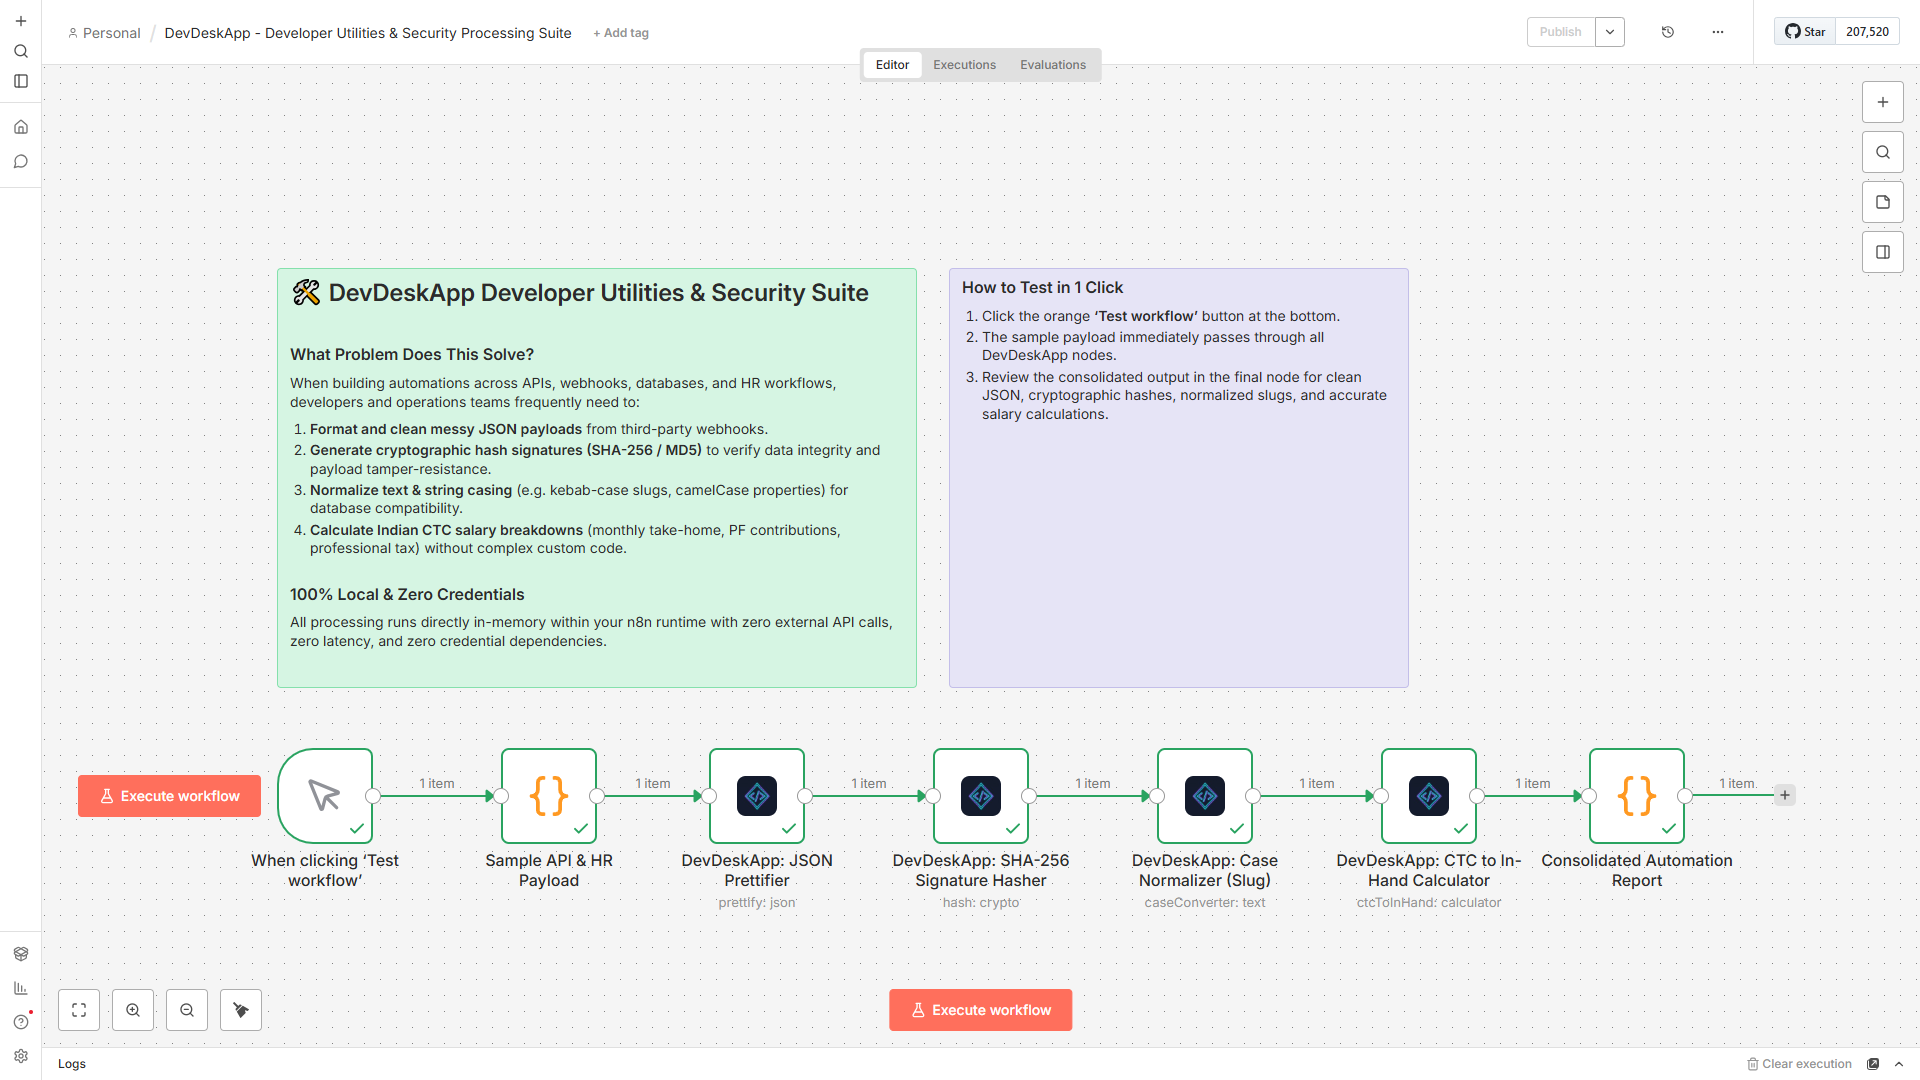Select the SHA-256 Signature Hasher node

pos(981,796)
